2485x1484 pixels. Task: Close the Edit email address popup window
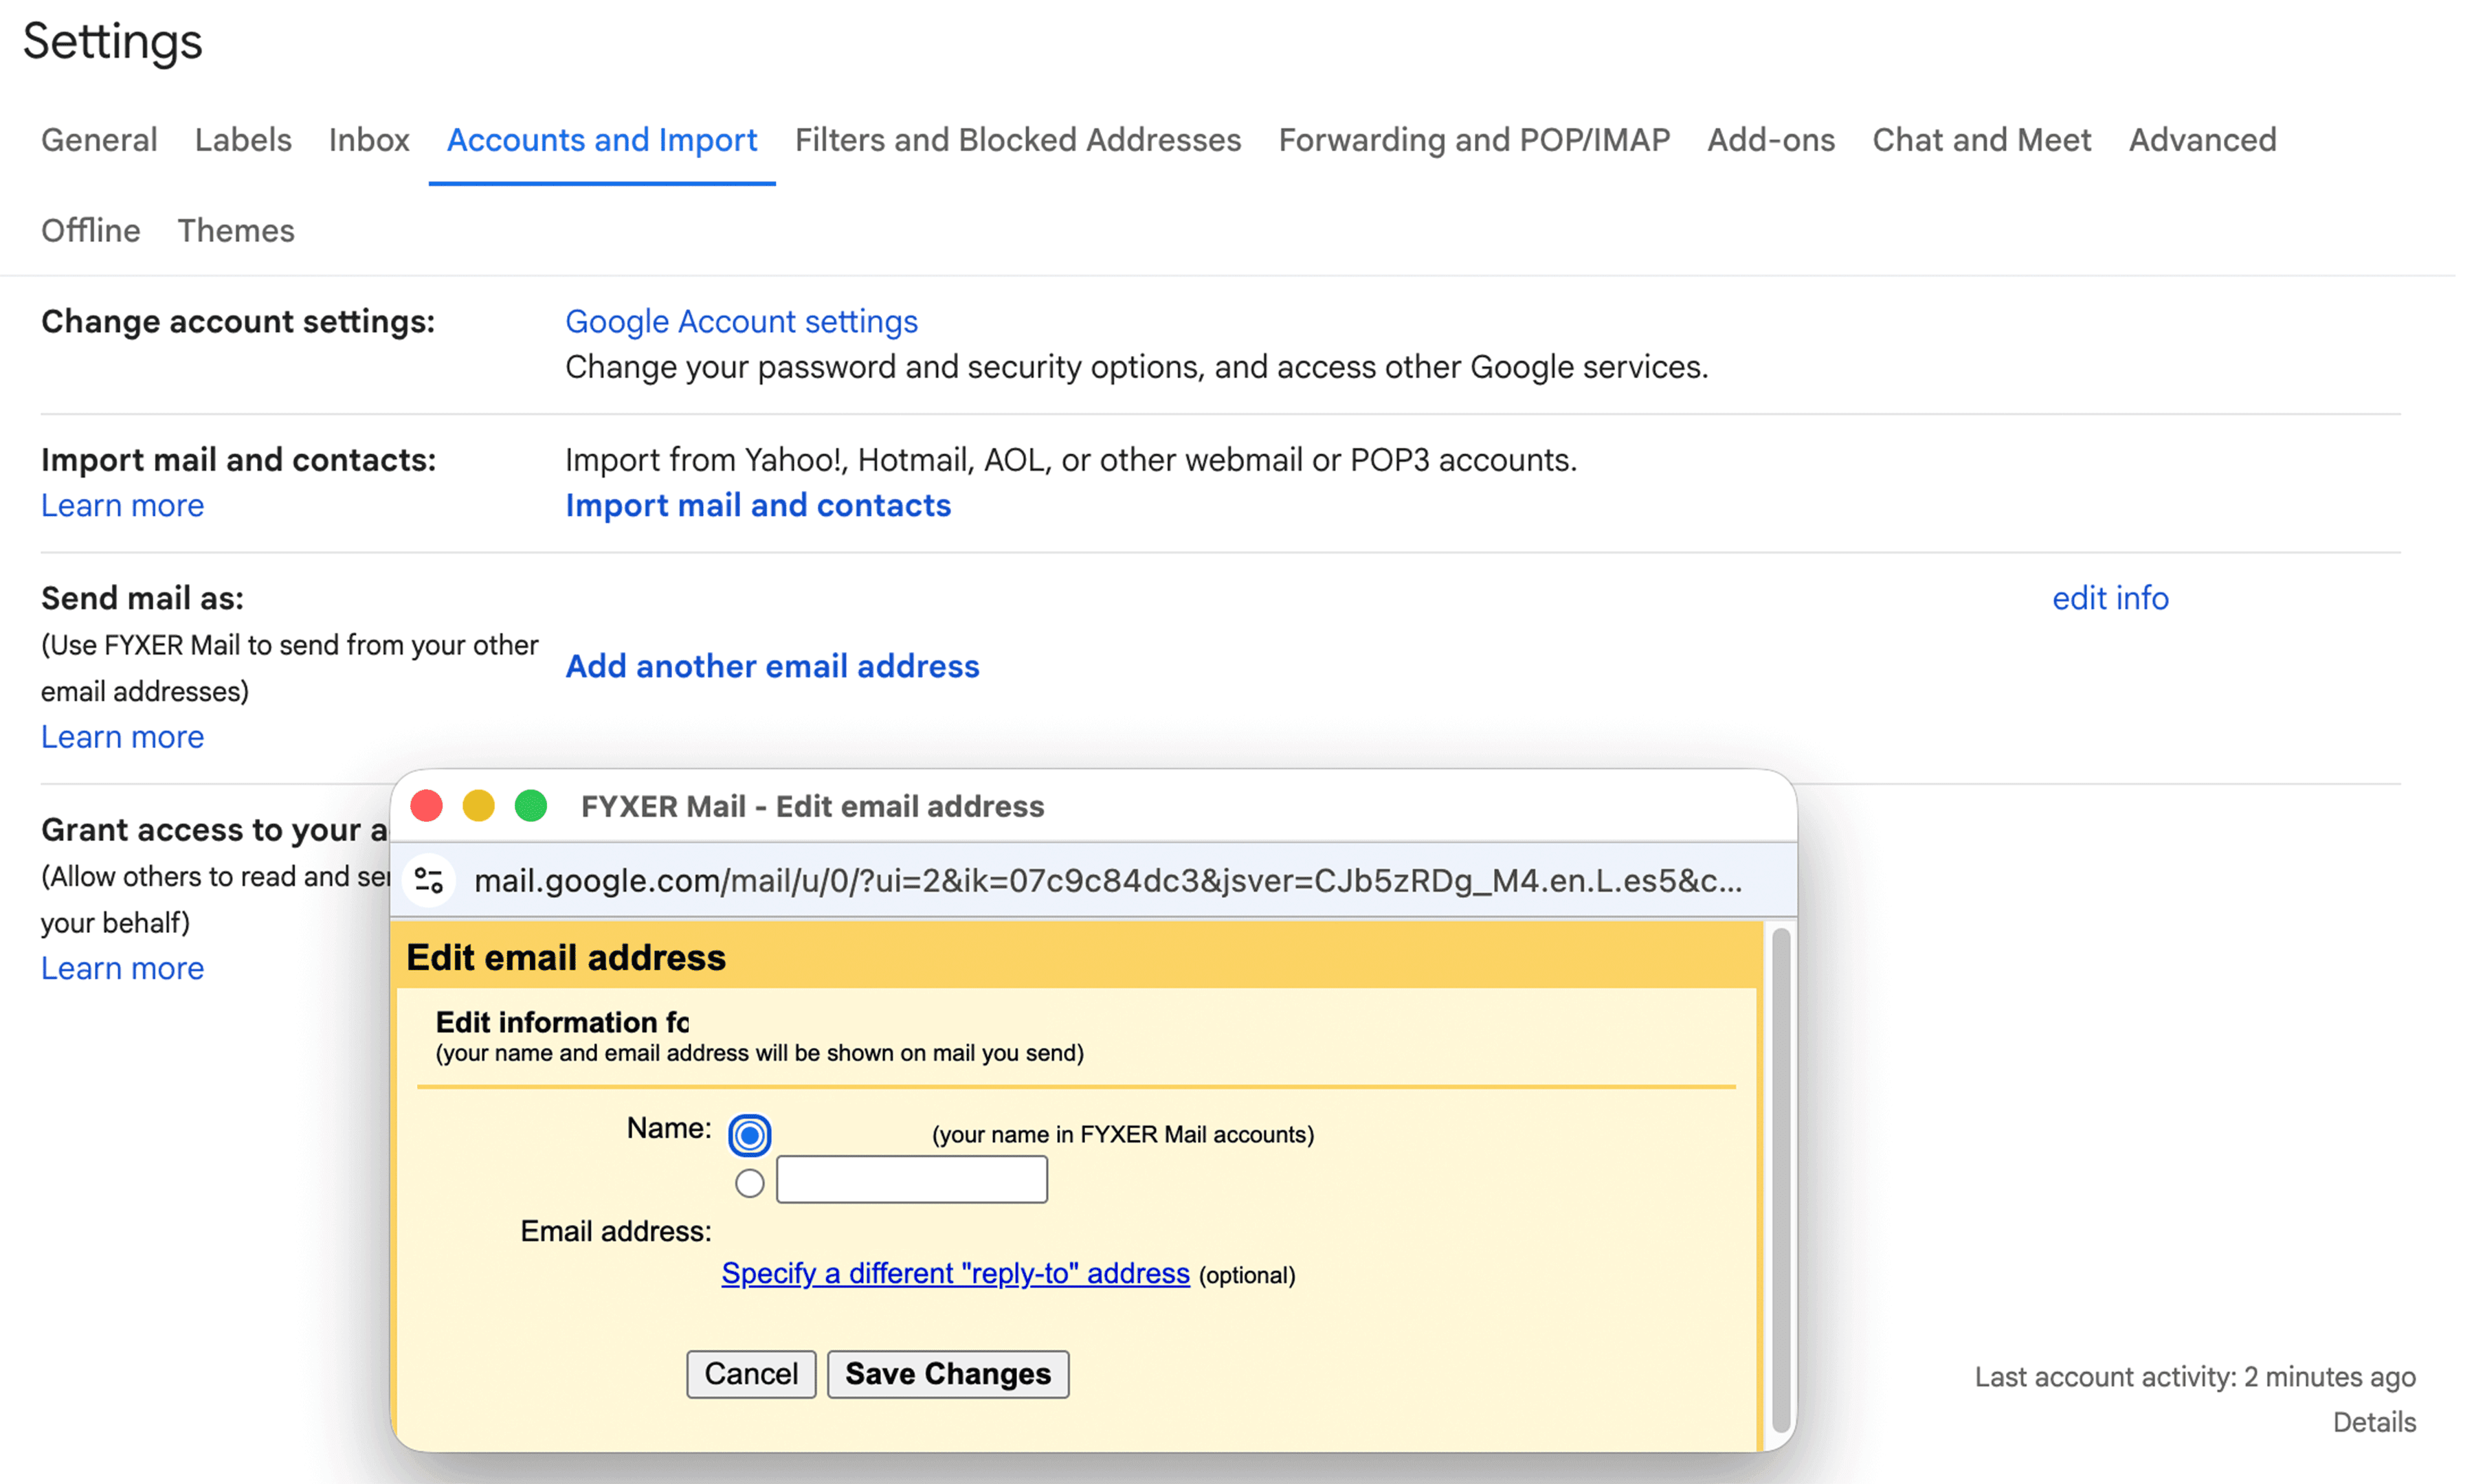click(427, 806)
